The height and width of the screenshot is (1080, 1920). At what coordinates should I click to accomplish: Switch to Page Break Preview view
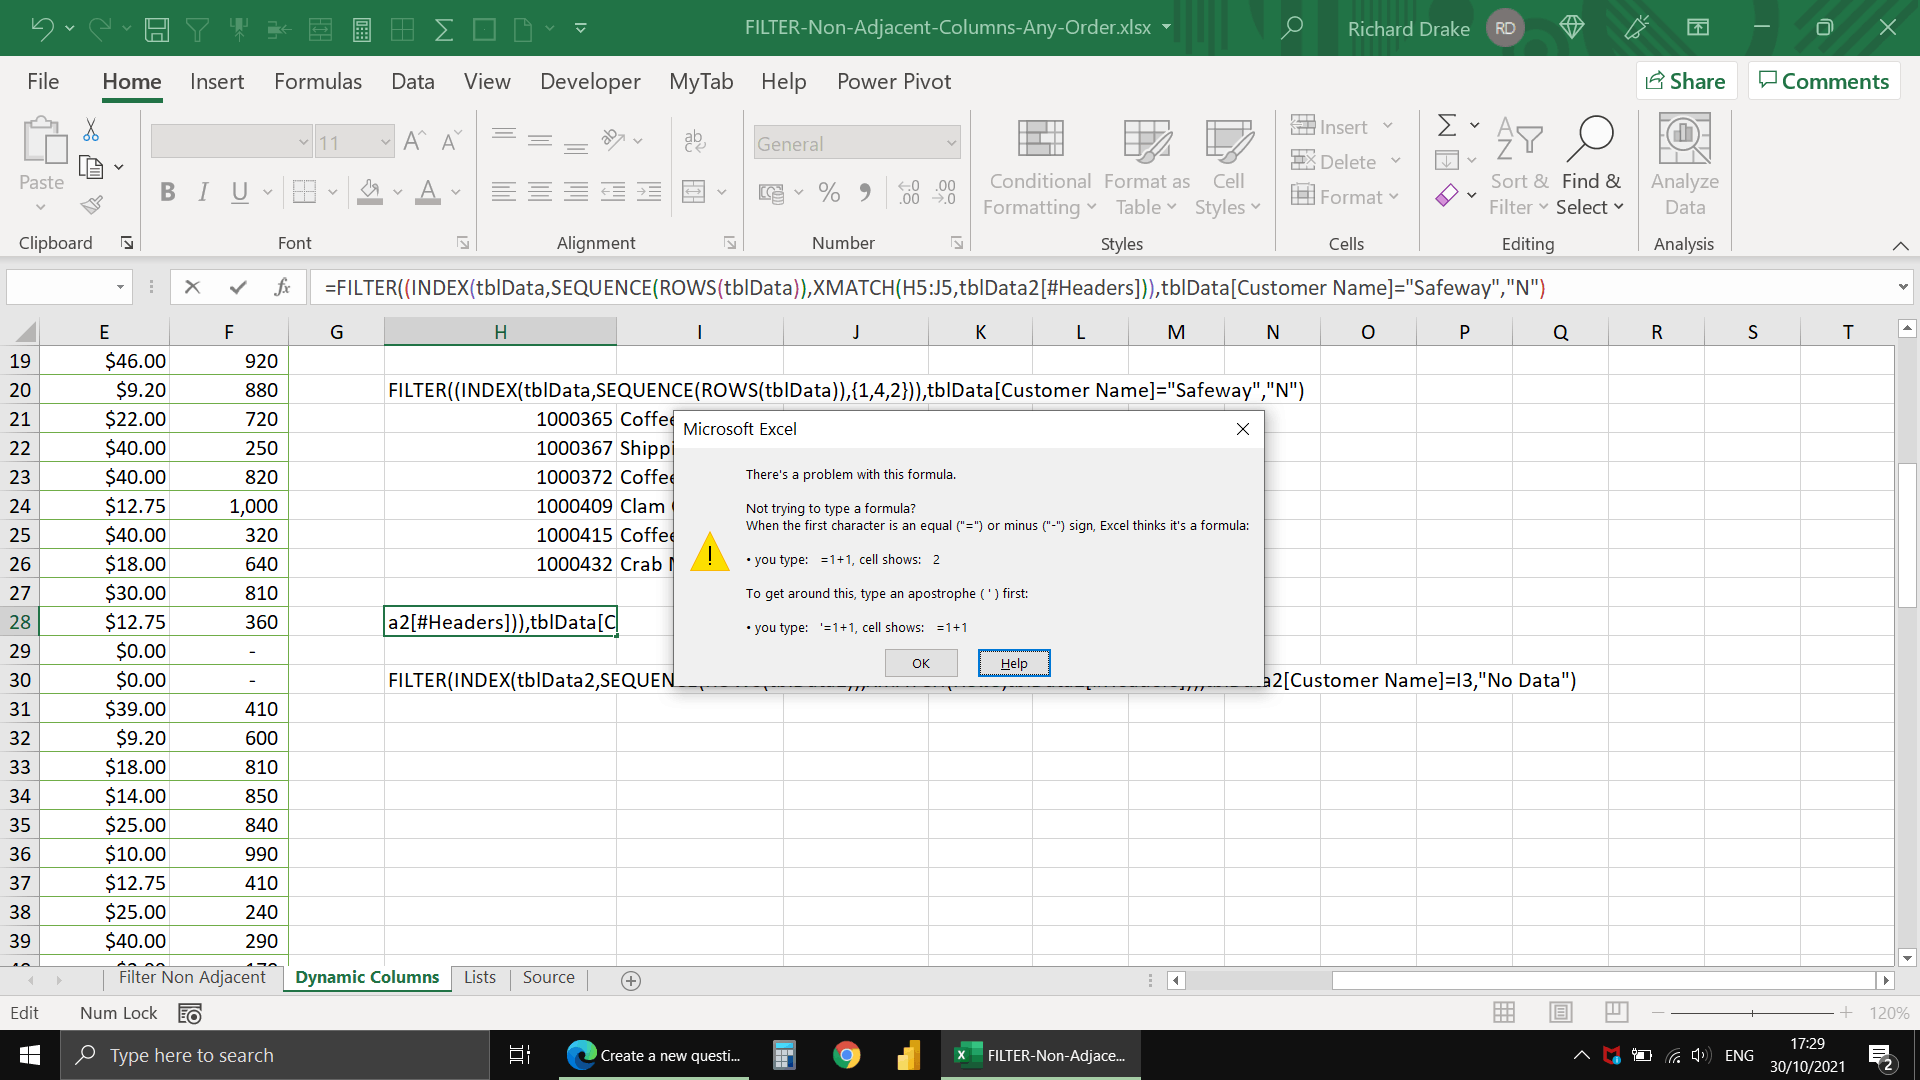[1616, 1013]
